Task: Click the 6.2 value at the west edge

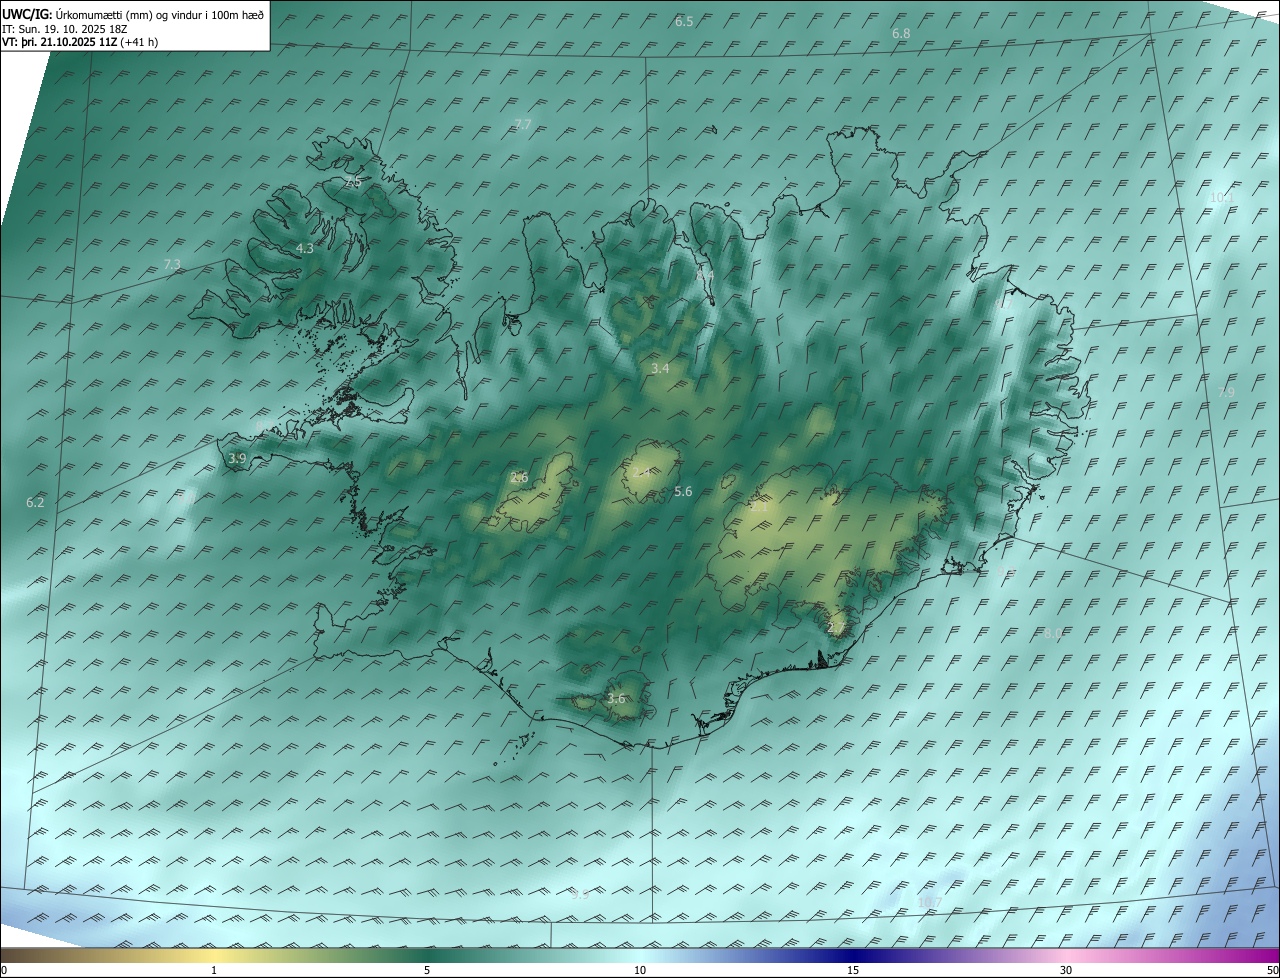Action: pos(35,502)
